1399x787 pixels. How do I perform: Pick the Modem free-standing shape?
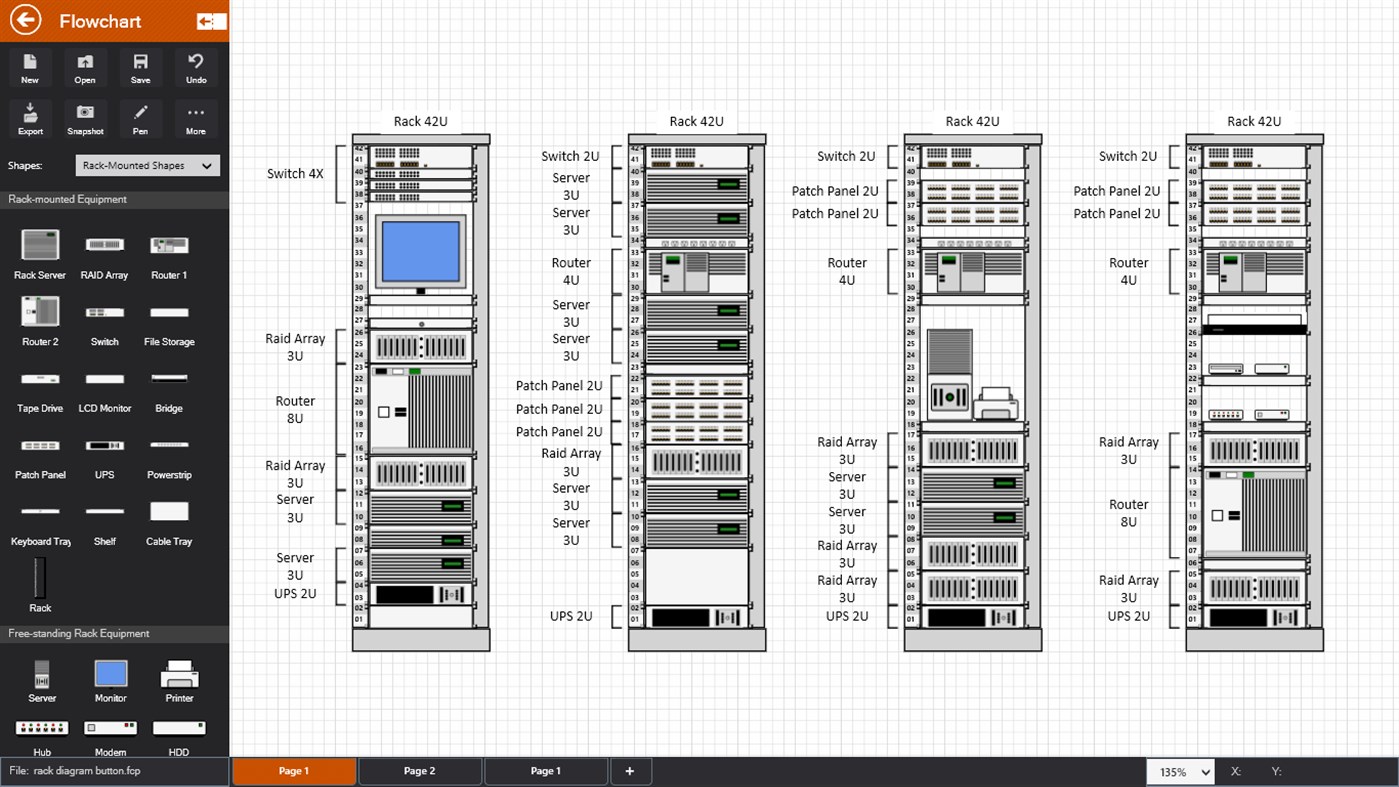click(109, 727)
